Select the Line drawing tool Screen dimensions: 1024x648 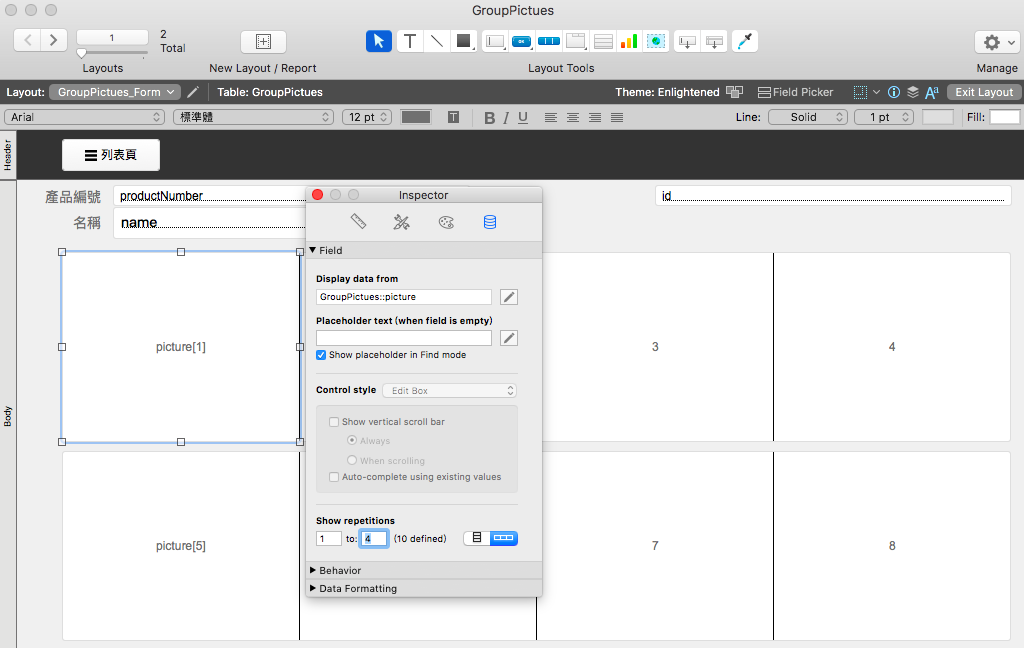[x=437, y=41]
